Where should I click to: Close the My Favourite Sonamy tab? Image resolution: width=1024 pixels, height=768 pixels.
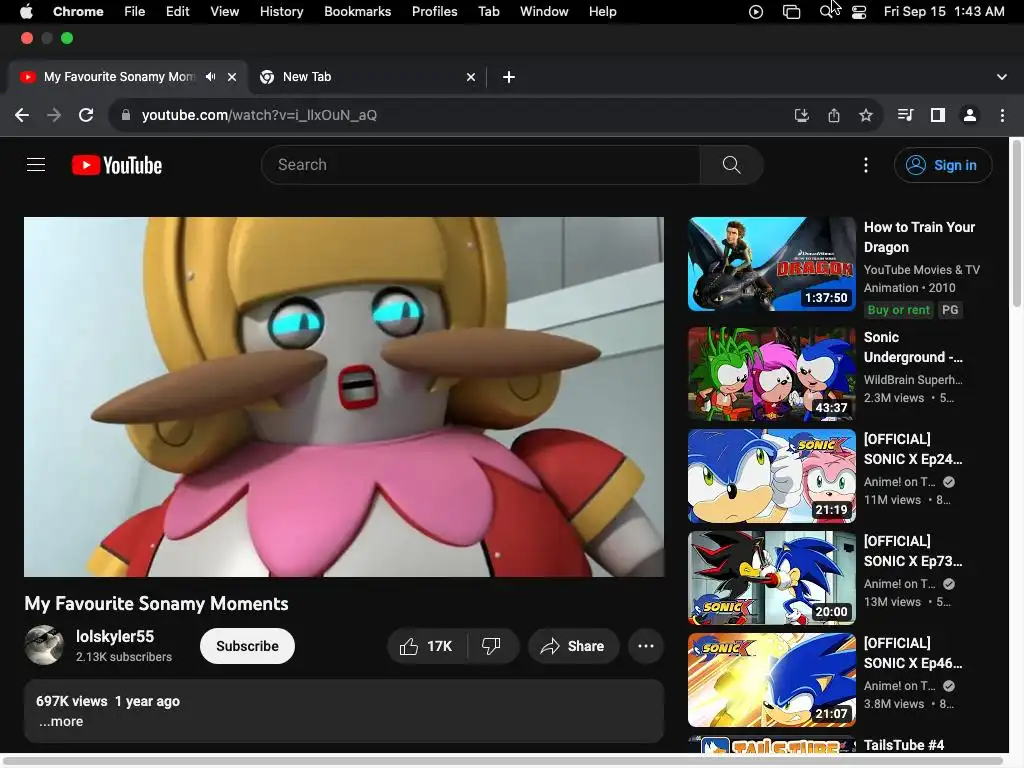[232, 77]
